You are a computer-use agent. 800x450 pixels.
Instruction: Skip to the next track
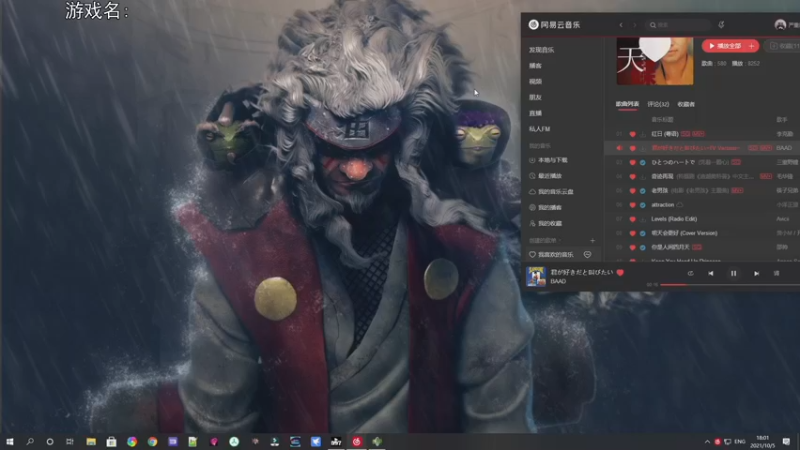(x=756, y=273)
